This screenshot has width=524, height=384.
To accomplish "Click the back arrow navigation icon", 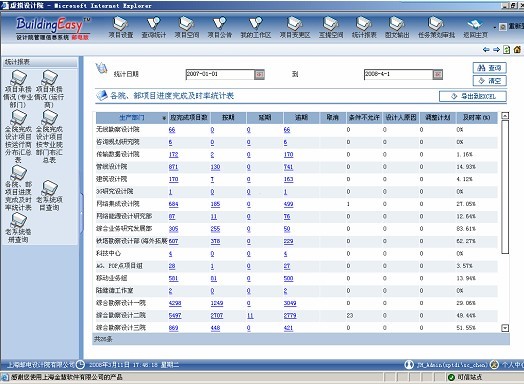I will pos(486,50).
